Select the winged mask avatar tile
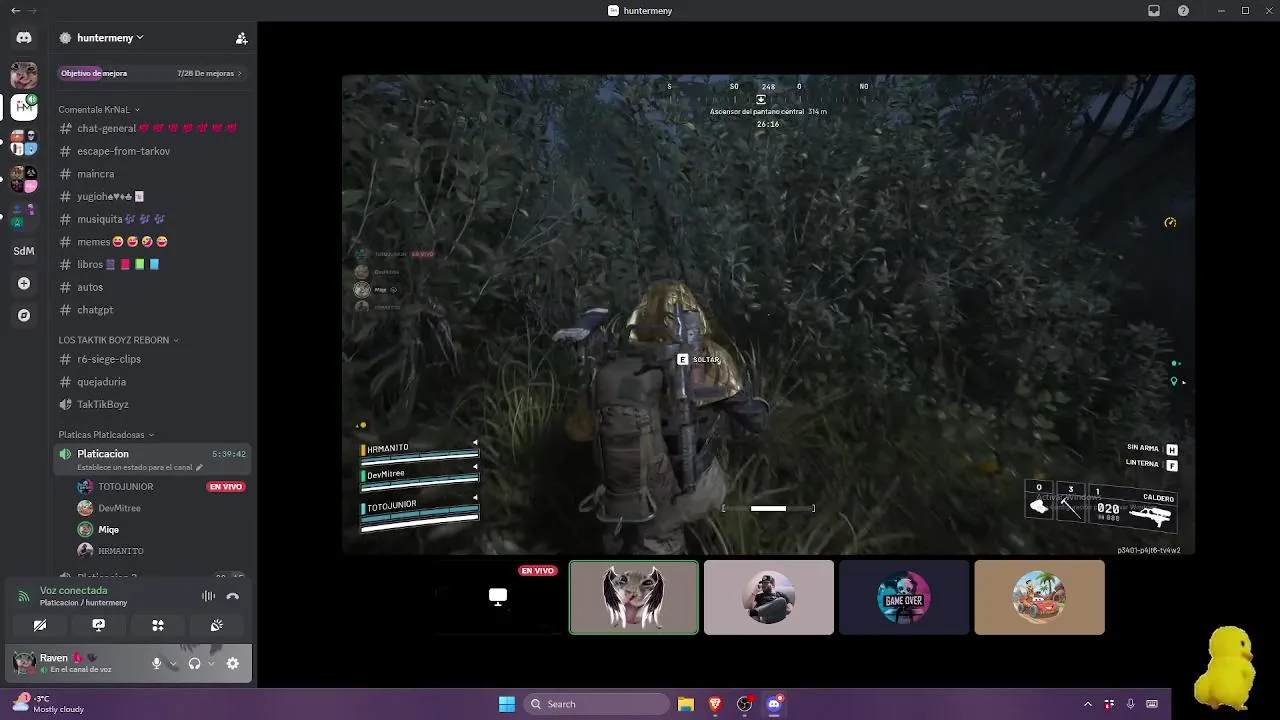 [x=634, y=597]
